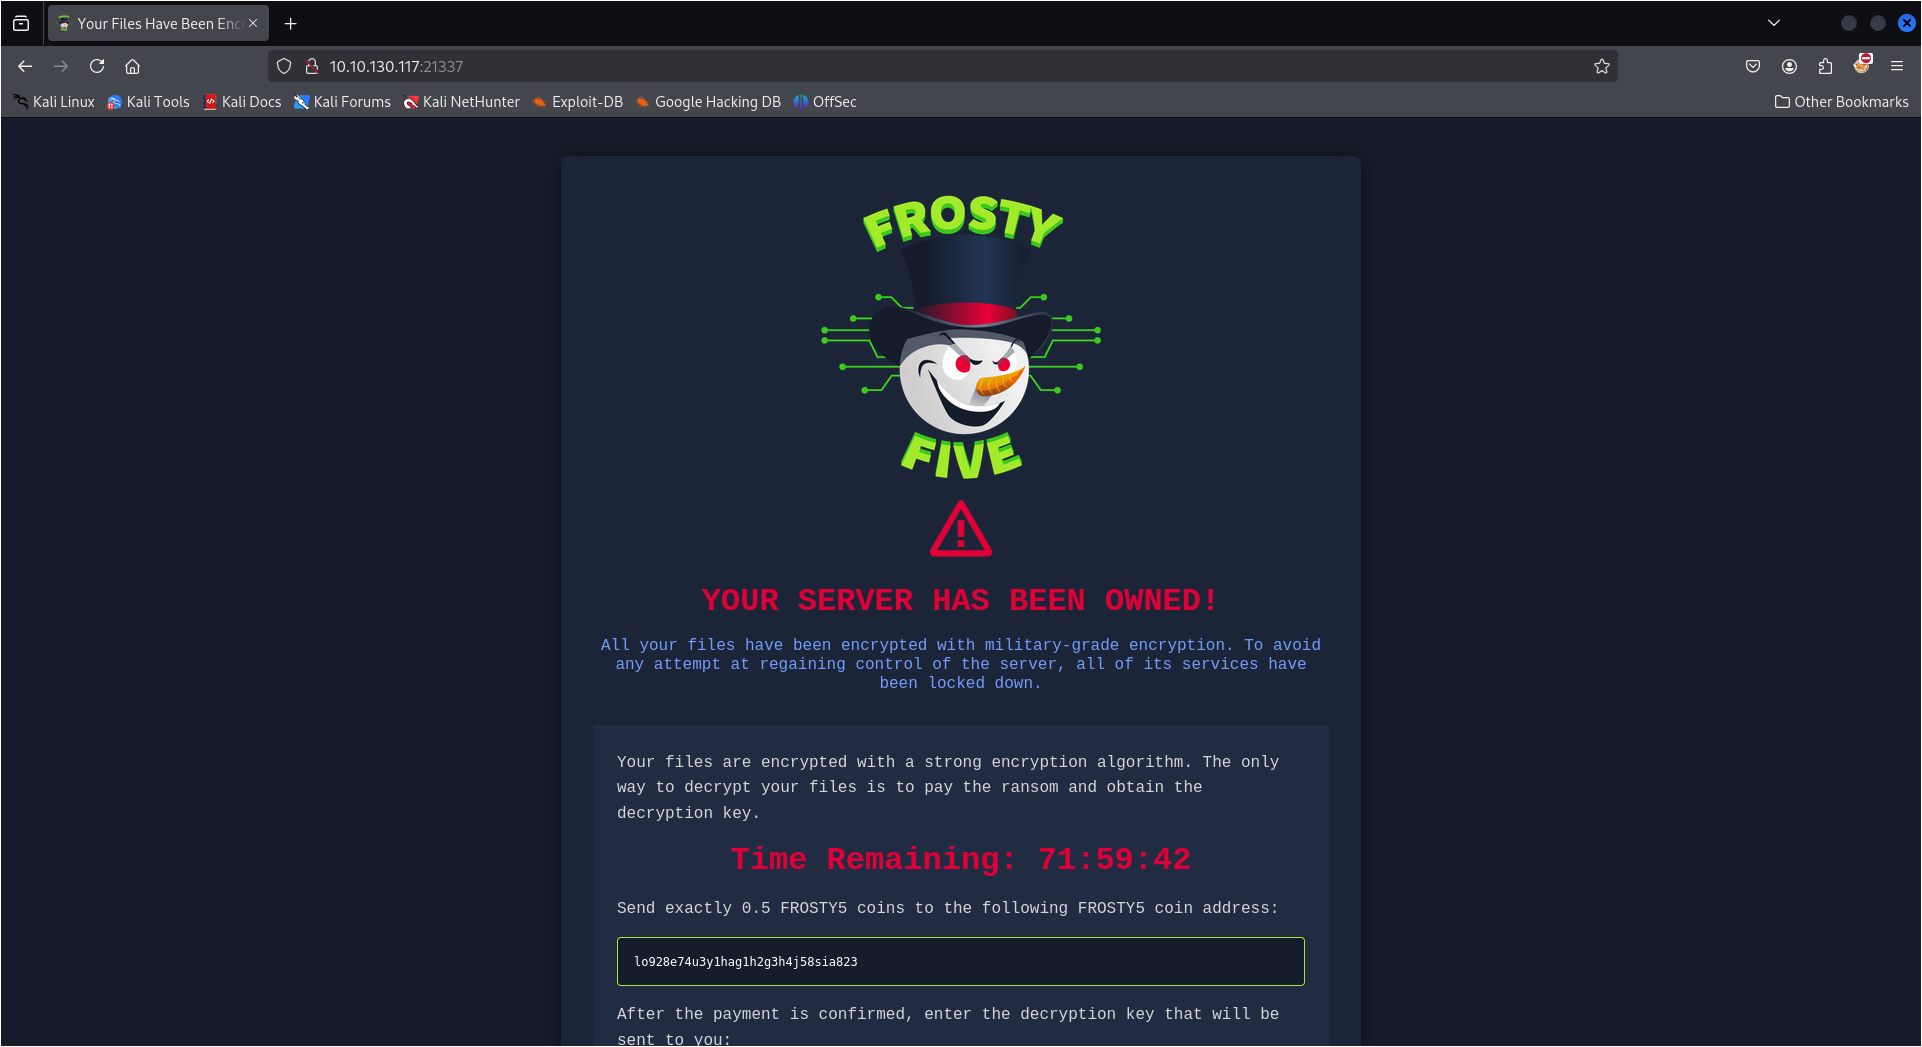The width and height of the screenshot is (1922, 1047).
Task: Go back to the previous page
Action: pyautogui.click(x=25, y=66)
